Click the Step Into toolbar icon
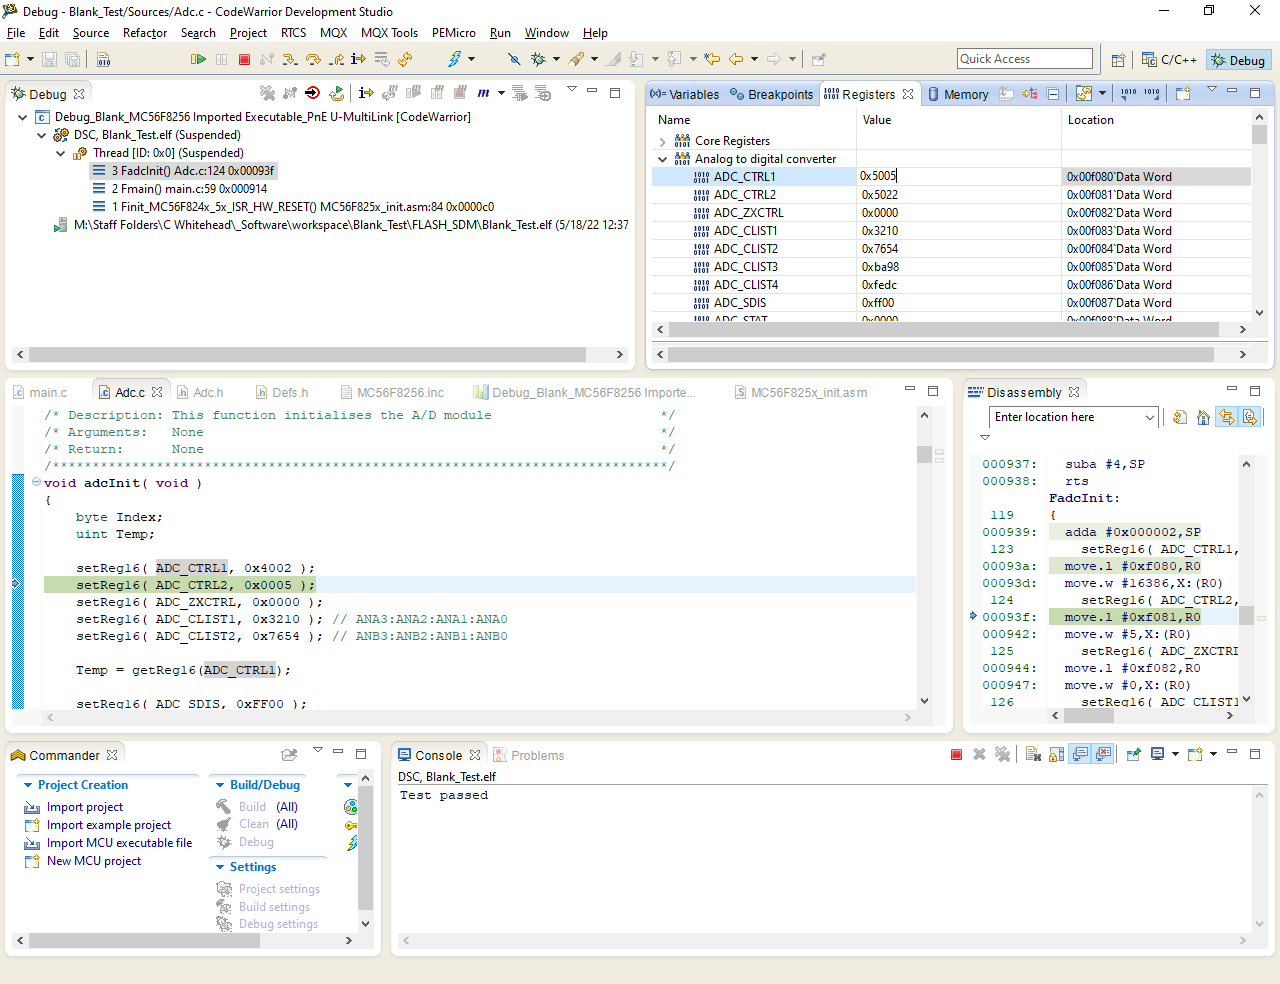This screenshot has height=984, width=1280. (290, 60)
